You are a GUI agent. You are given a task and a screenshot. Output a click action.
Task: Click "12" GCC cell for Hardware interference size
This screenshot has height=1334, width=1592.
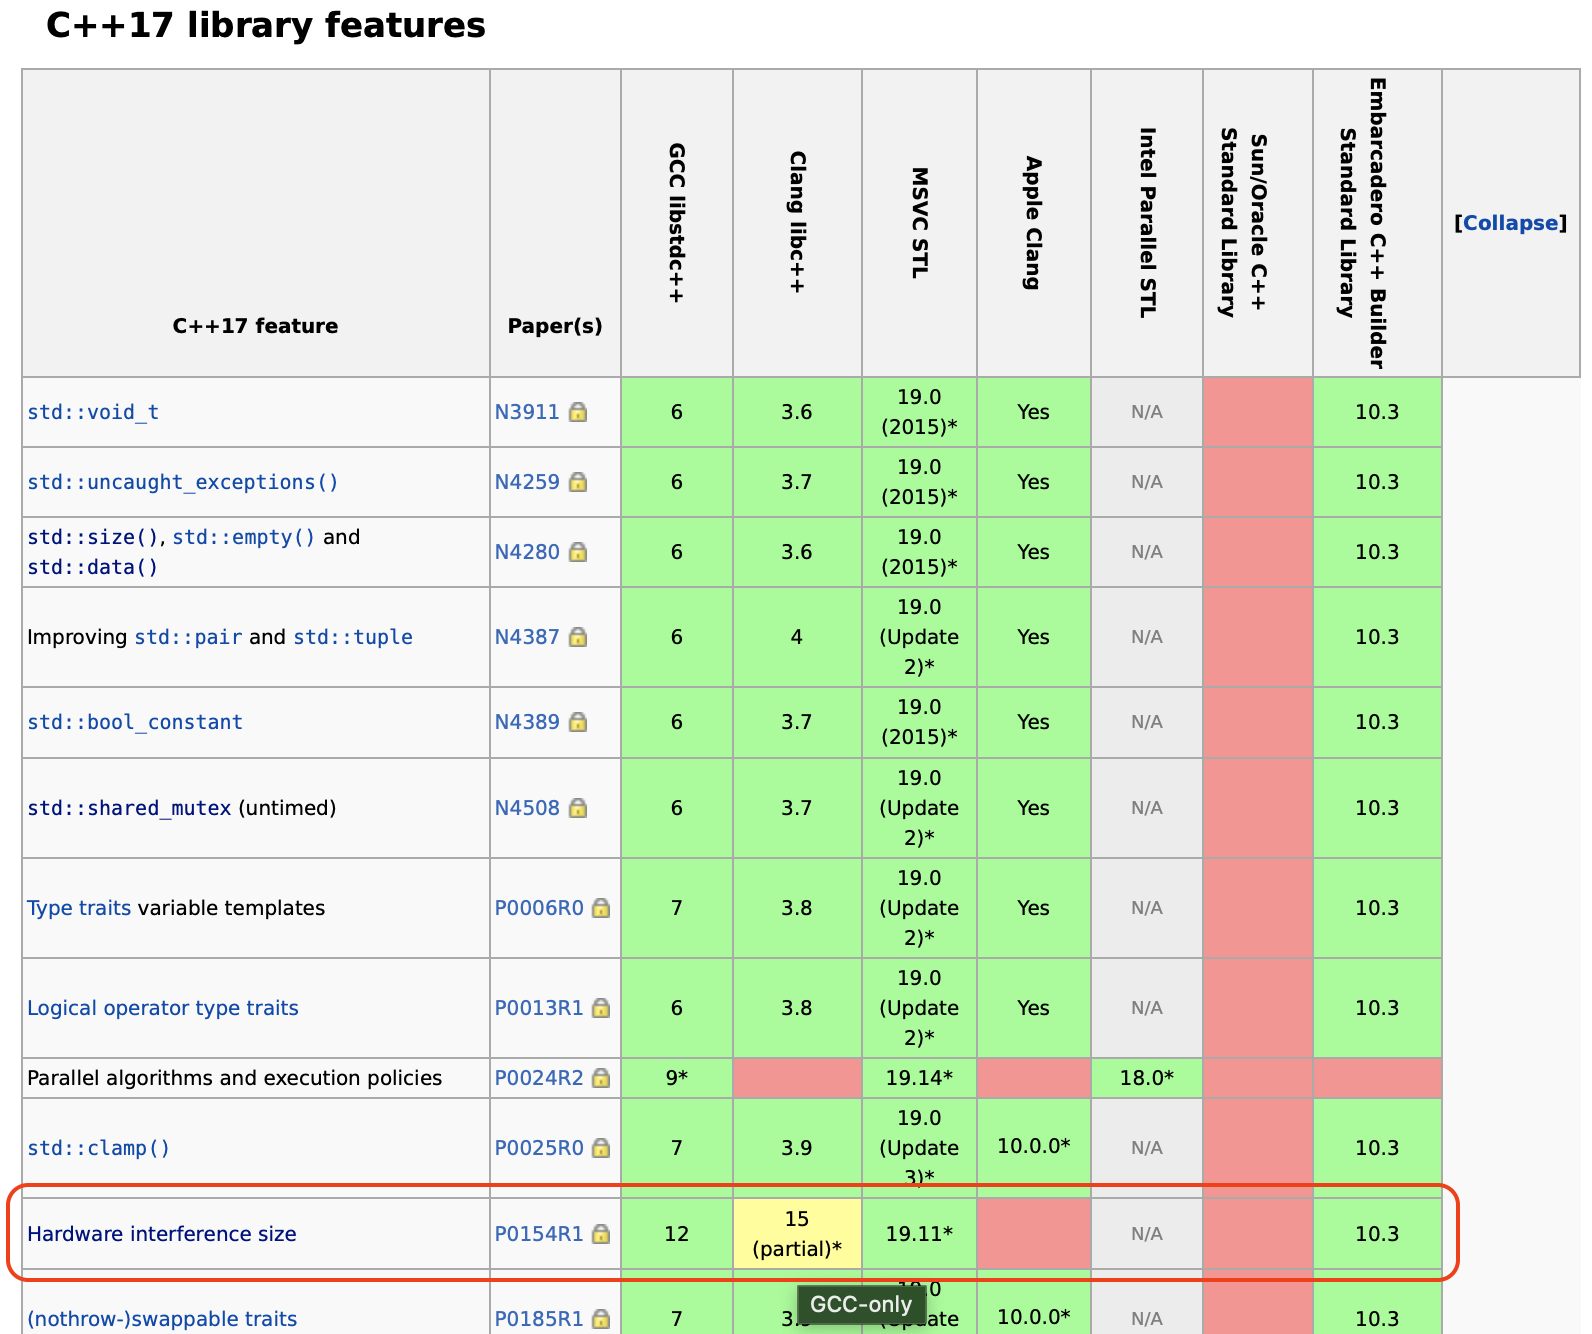click(677, 1234)
